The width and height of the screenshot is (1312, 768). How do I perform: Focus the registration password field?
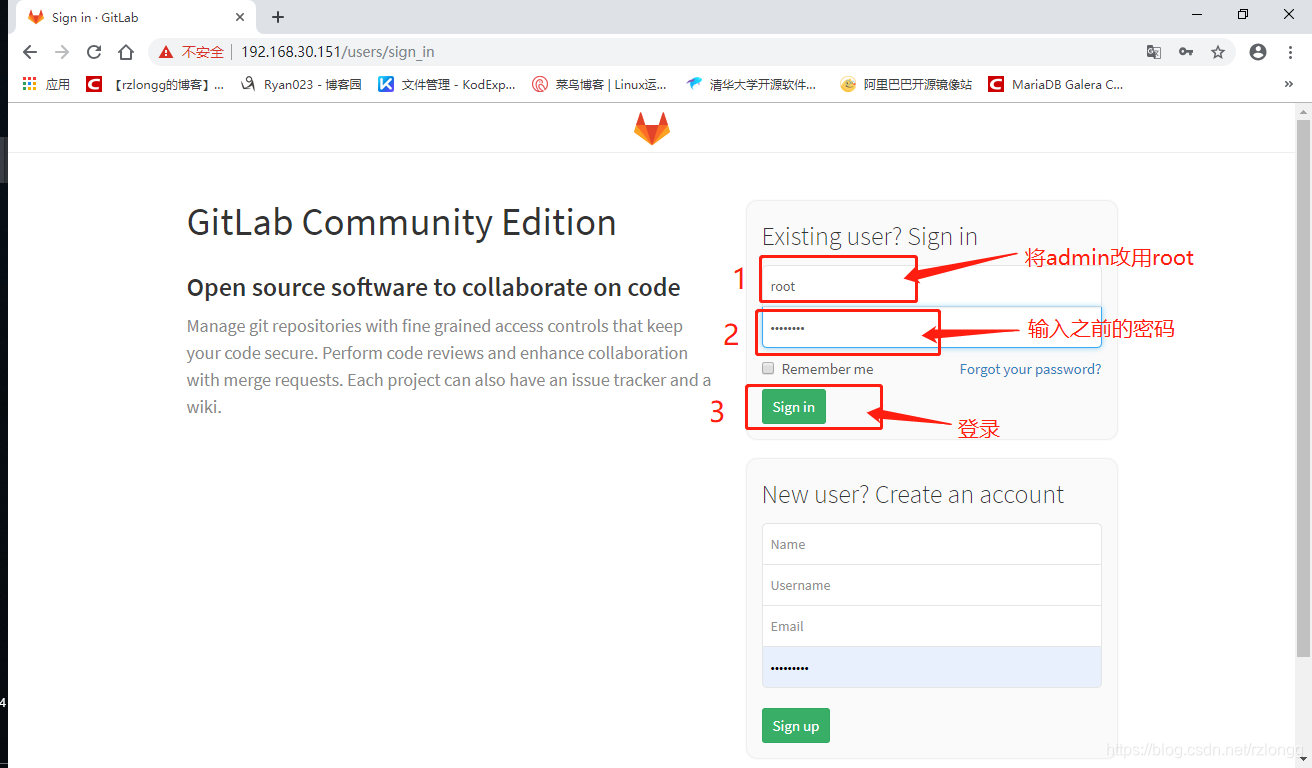coord(932,667)
